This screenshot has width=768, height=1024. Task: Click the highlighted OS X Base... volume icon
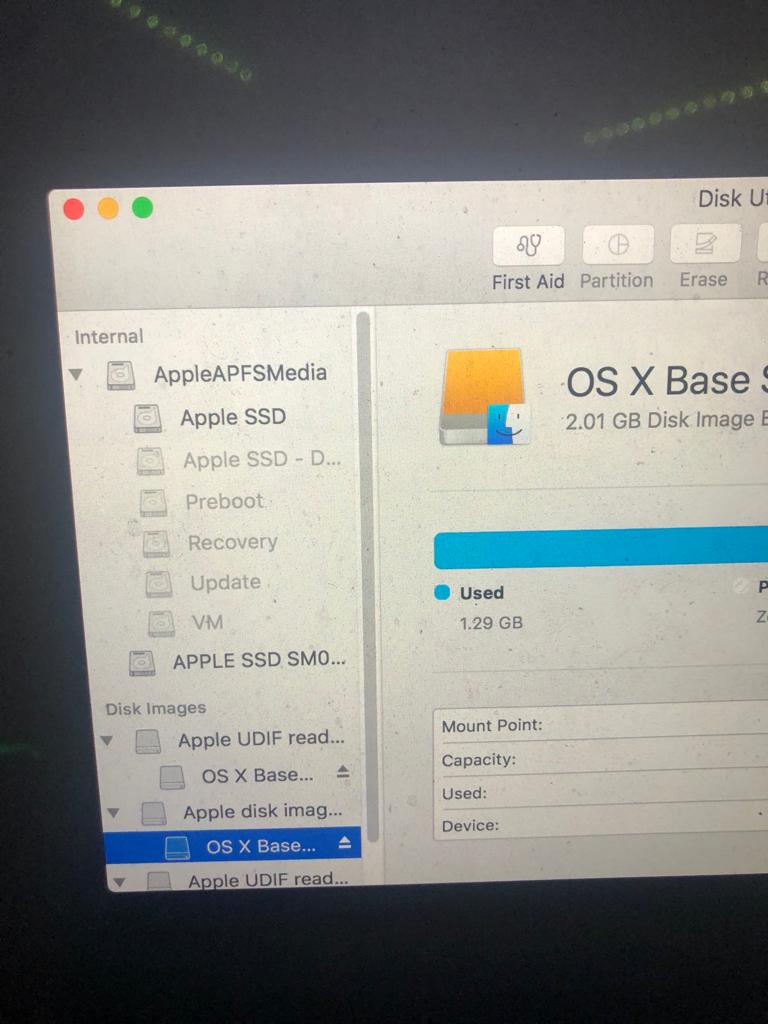tap(177, 847)
